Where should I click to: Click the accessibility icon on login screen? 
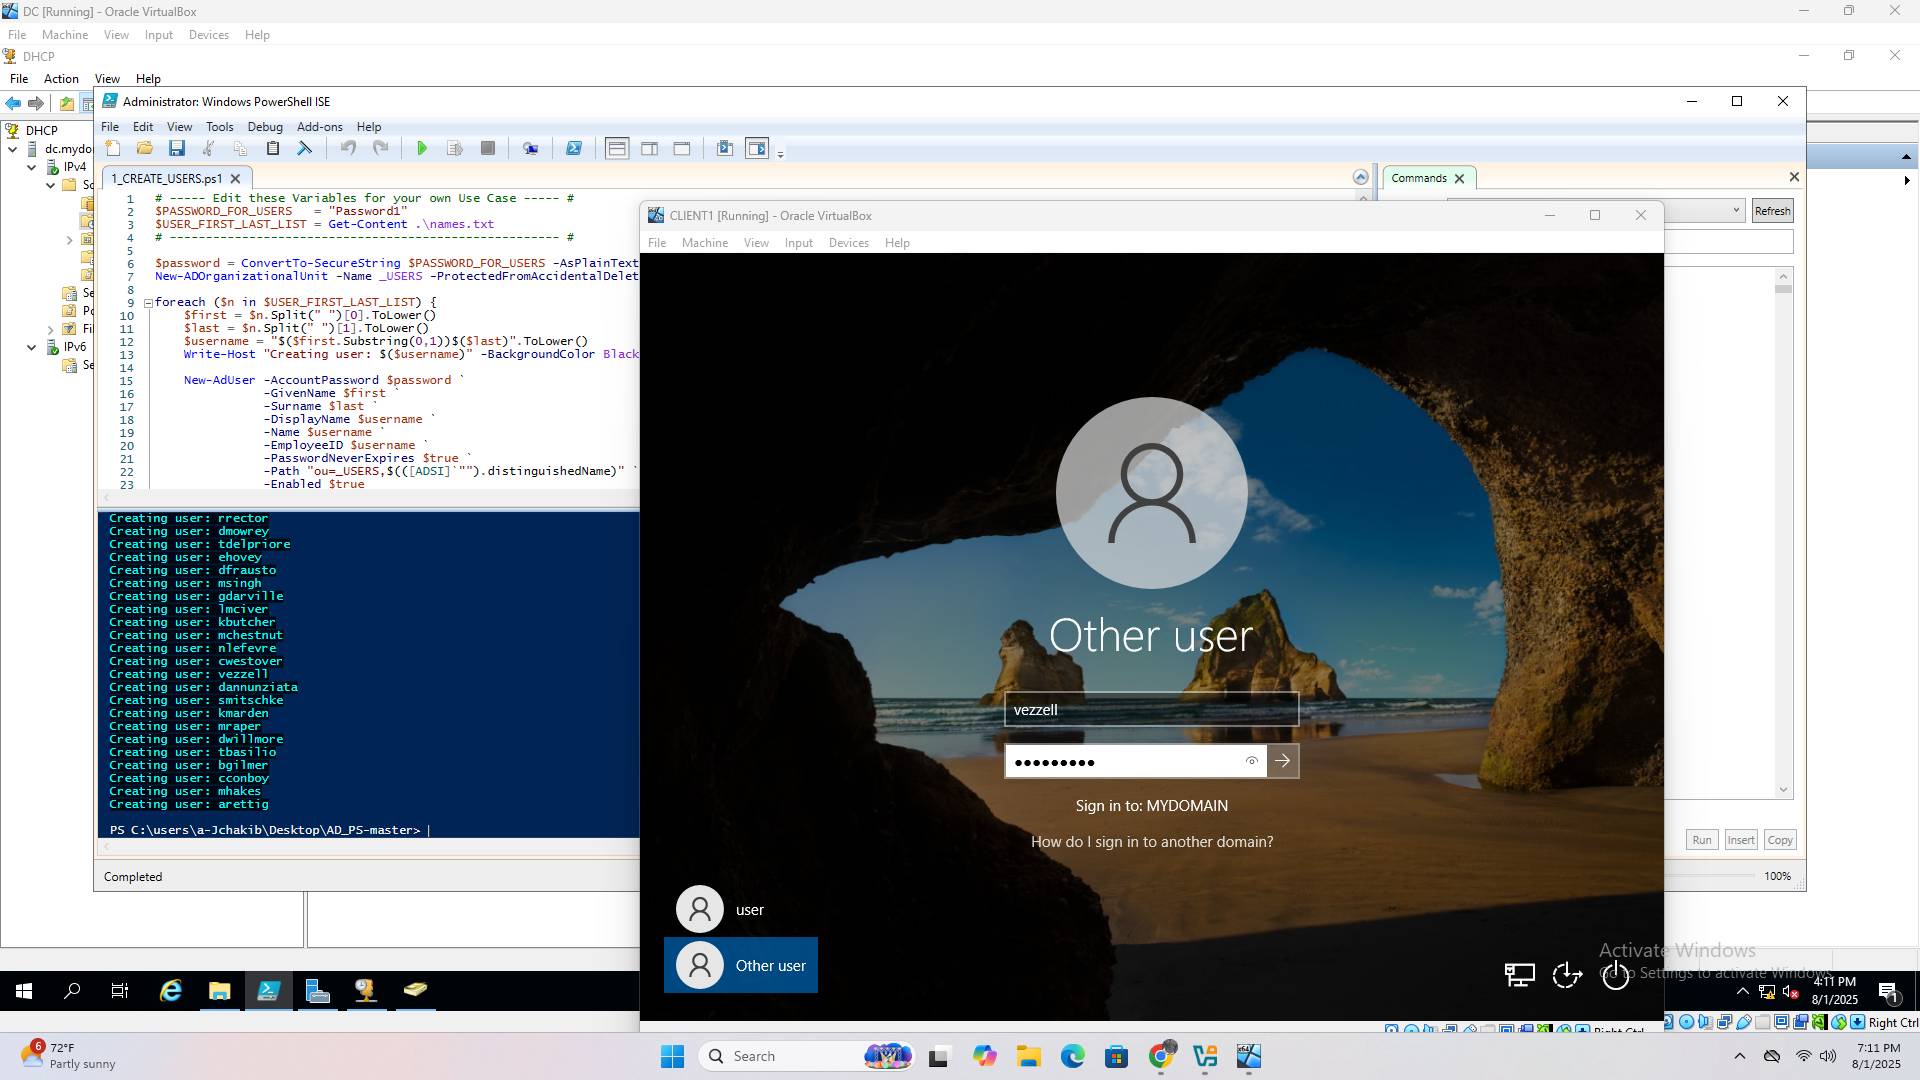(x=1567, y=974)
